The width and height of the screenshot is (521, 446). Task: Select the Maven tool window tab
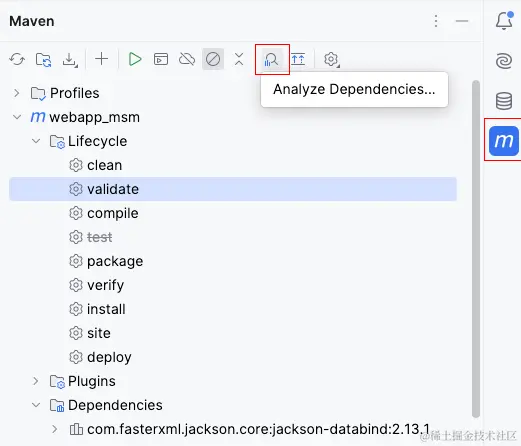pyautogui.click(x=504, y=141)
